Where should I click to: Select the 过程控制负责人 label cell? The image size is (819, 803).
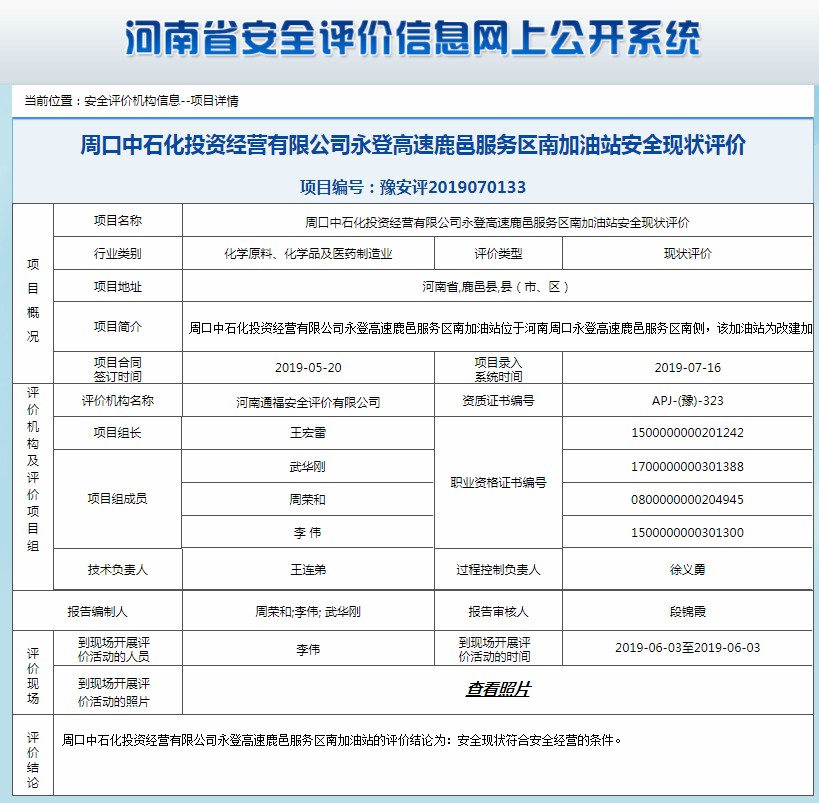(x=498, y=569)
